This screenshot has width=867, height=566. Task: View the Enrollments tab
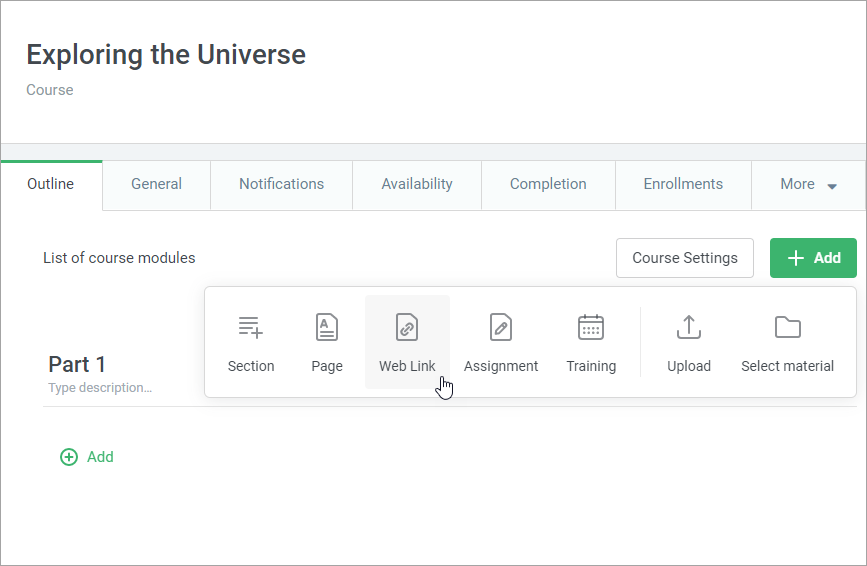coord(683,184)
